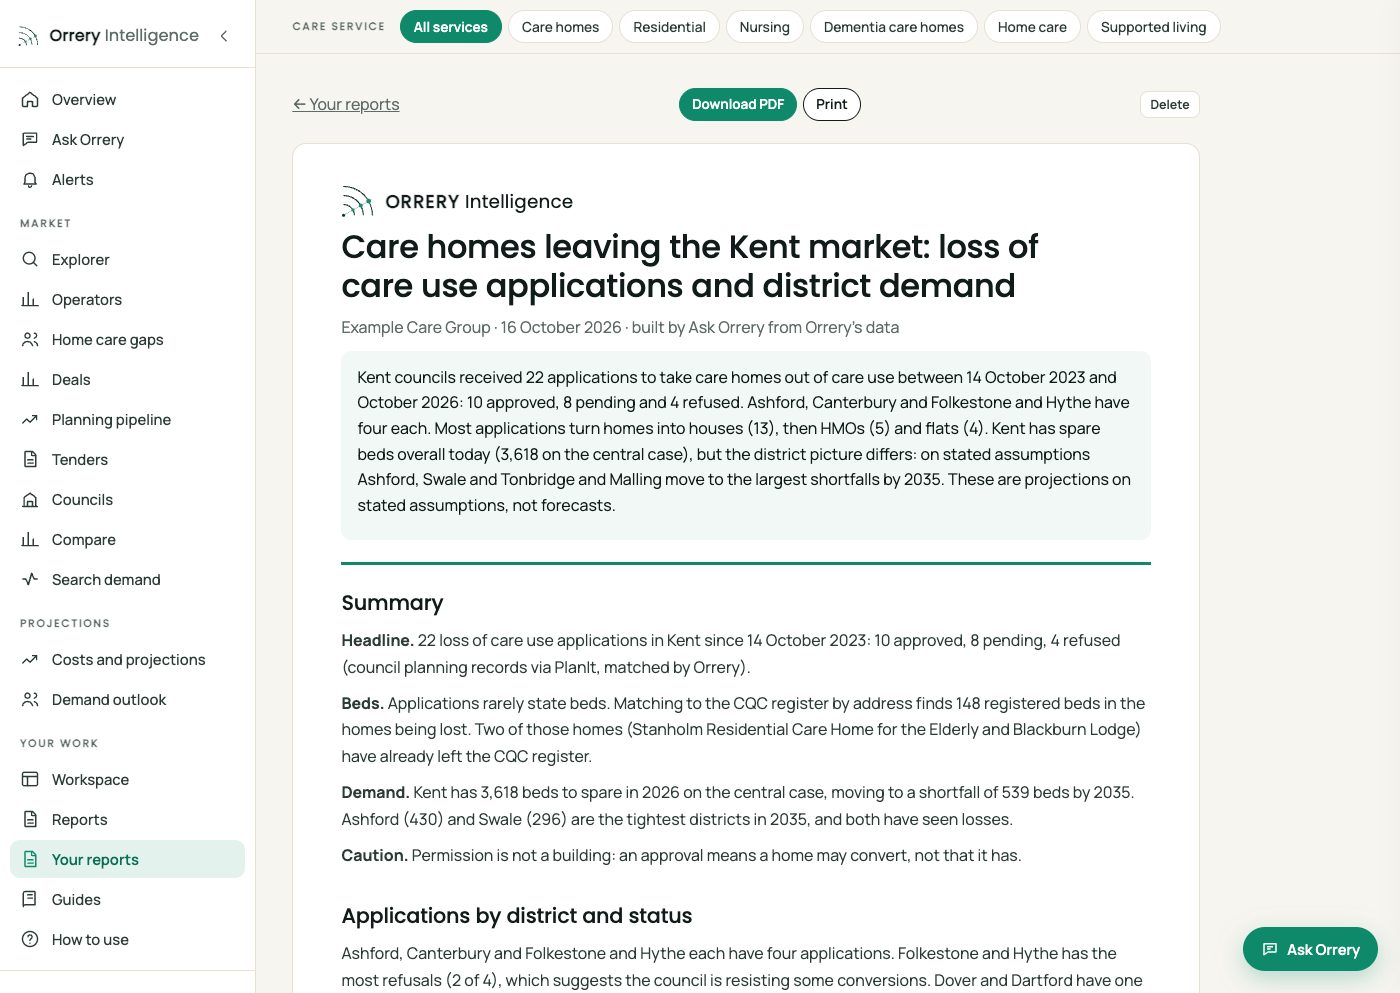The width and height of the screenshot is (1400, 993).
Task: Open the Alerts bell icon
Action: click(30, 180)
